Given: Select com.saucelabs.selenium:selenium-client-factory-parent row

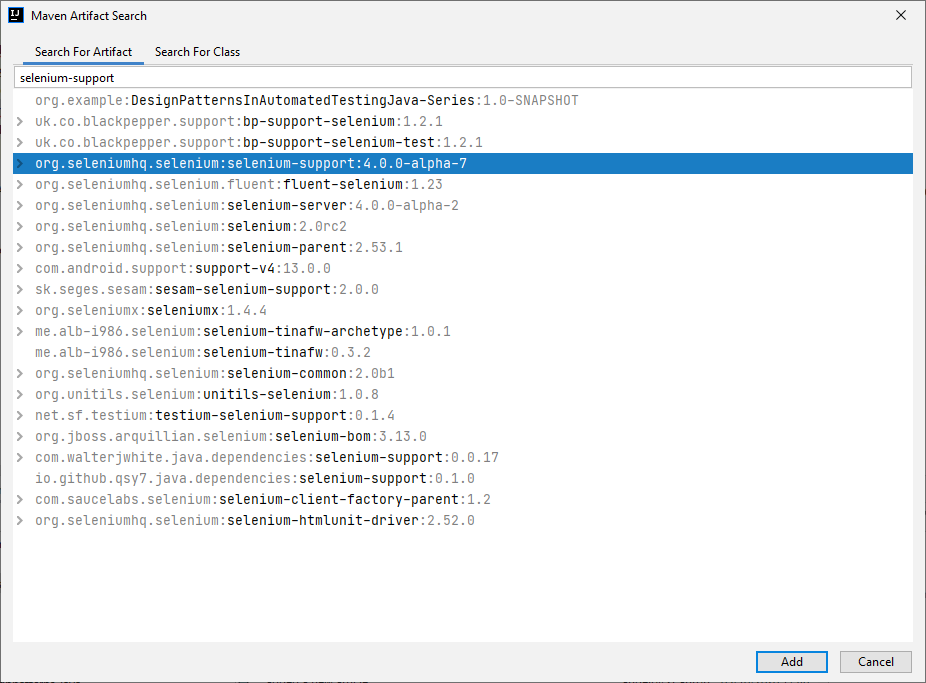Looking at the screenshot, I should [463, 499].
